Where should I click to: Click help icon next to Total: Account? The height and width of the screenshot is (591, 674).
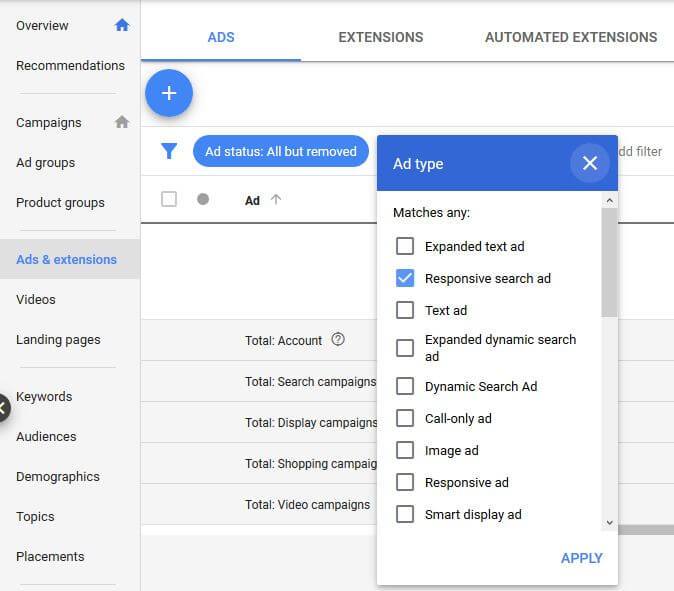point(338,340)
